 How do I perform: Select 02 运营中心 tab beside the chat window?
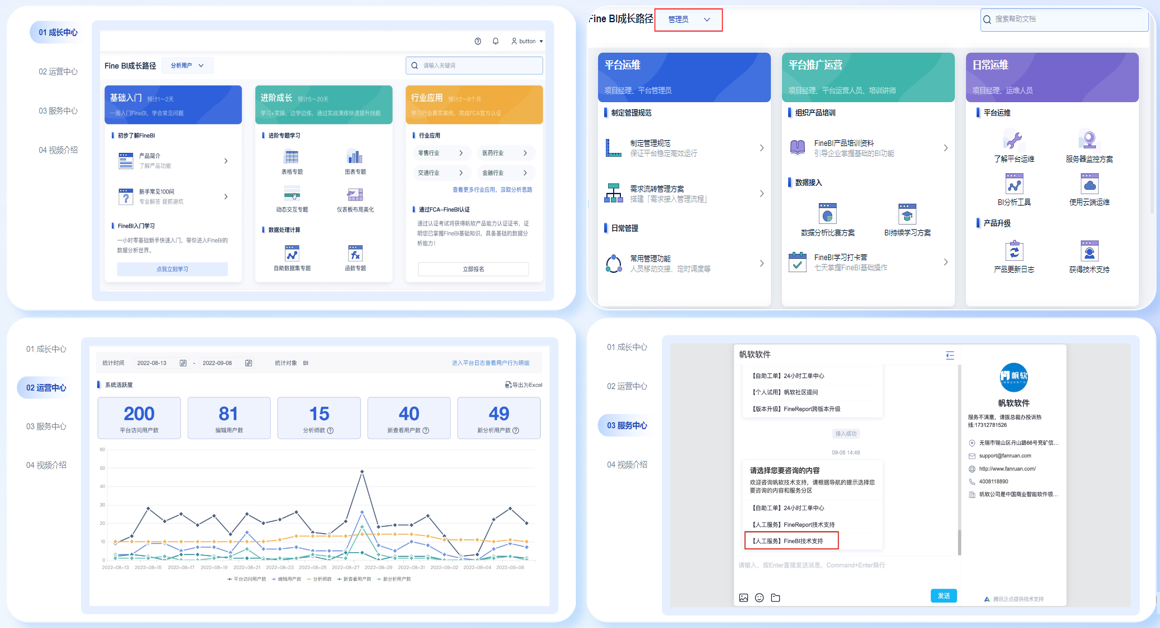click(627, 386)
